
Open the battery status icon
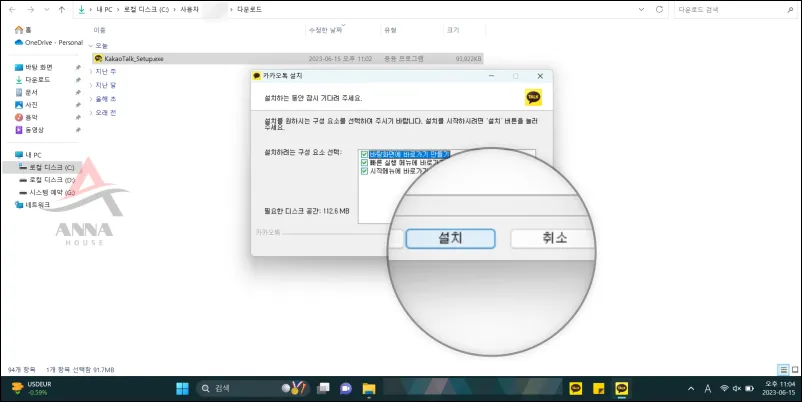(749, 389)
